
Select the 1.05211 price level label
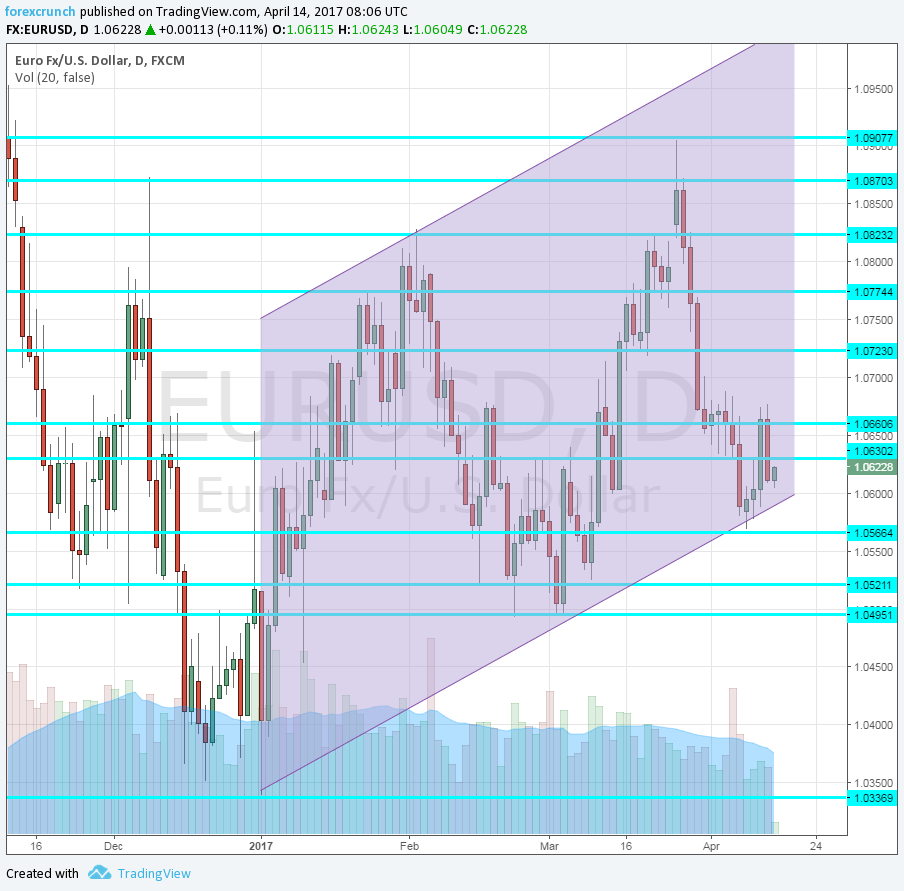(x=872, y=585)
